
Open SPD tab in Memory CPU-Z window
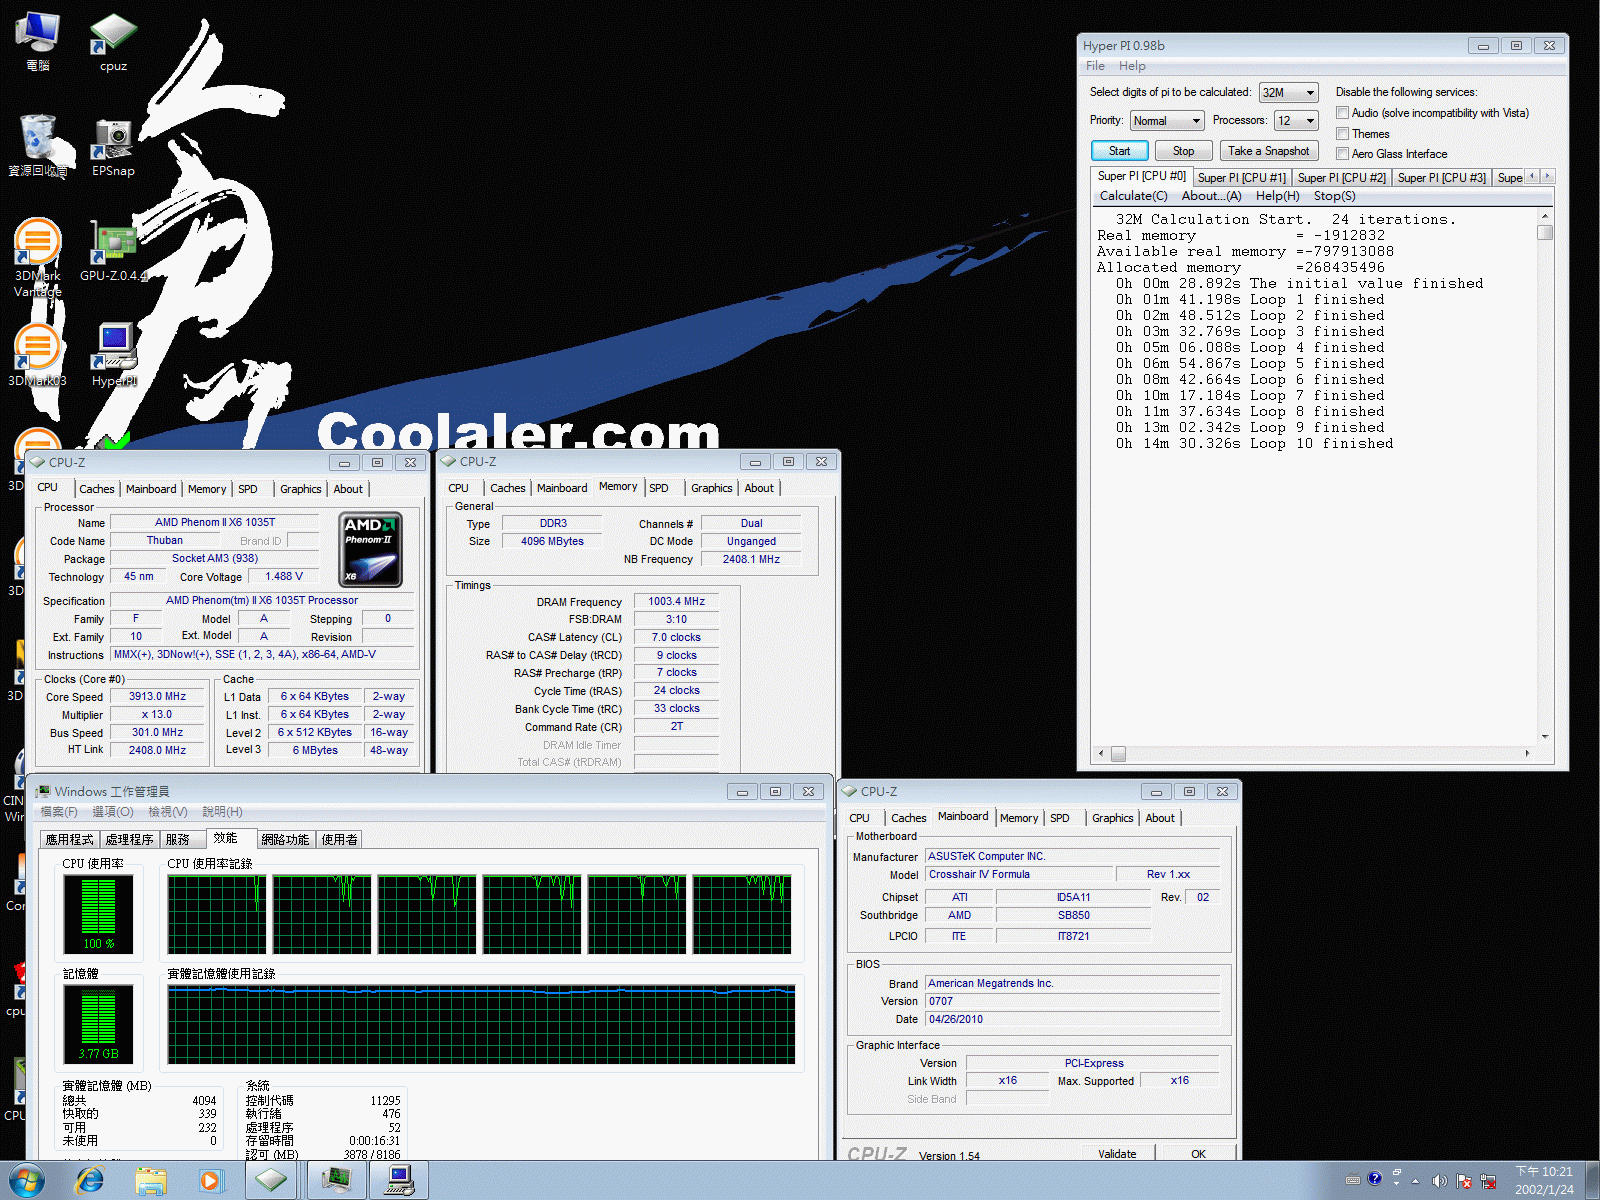[x=658, y=488]
